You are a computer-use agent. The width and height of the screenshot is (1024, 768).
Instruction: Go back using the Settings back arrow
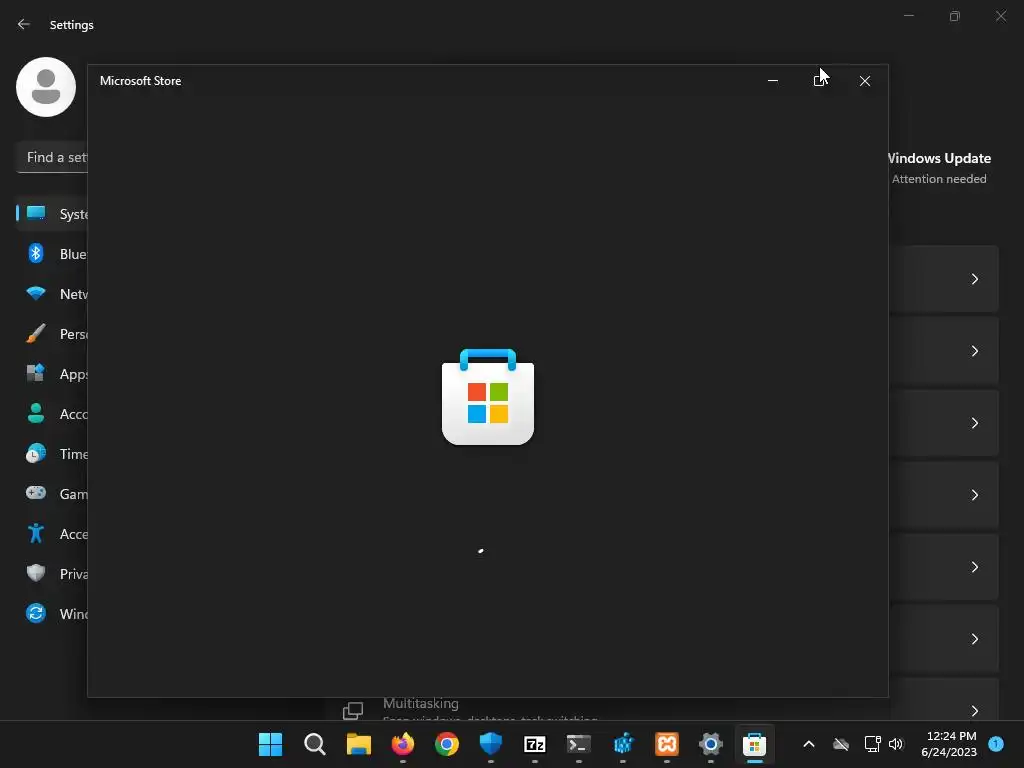(24, 24)
